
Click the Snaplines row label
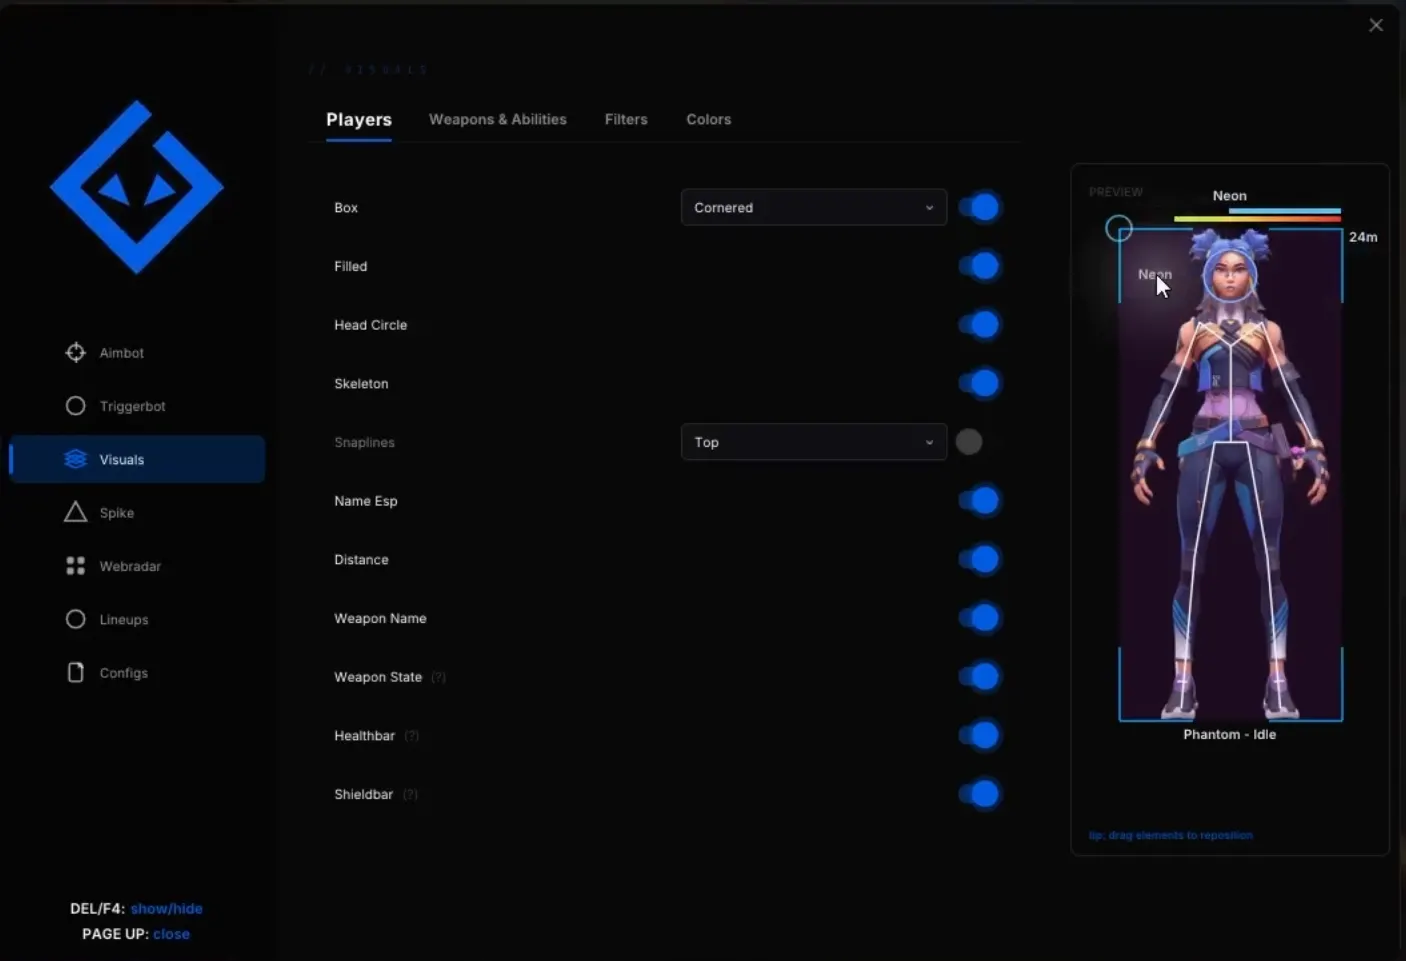tap(364, 442)
